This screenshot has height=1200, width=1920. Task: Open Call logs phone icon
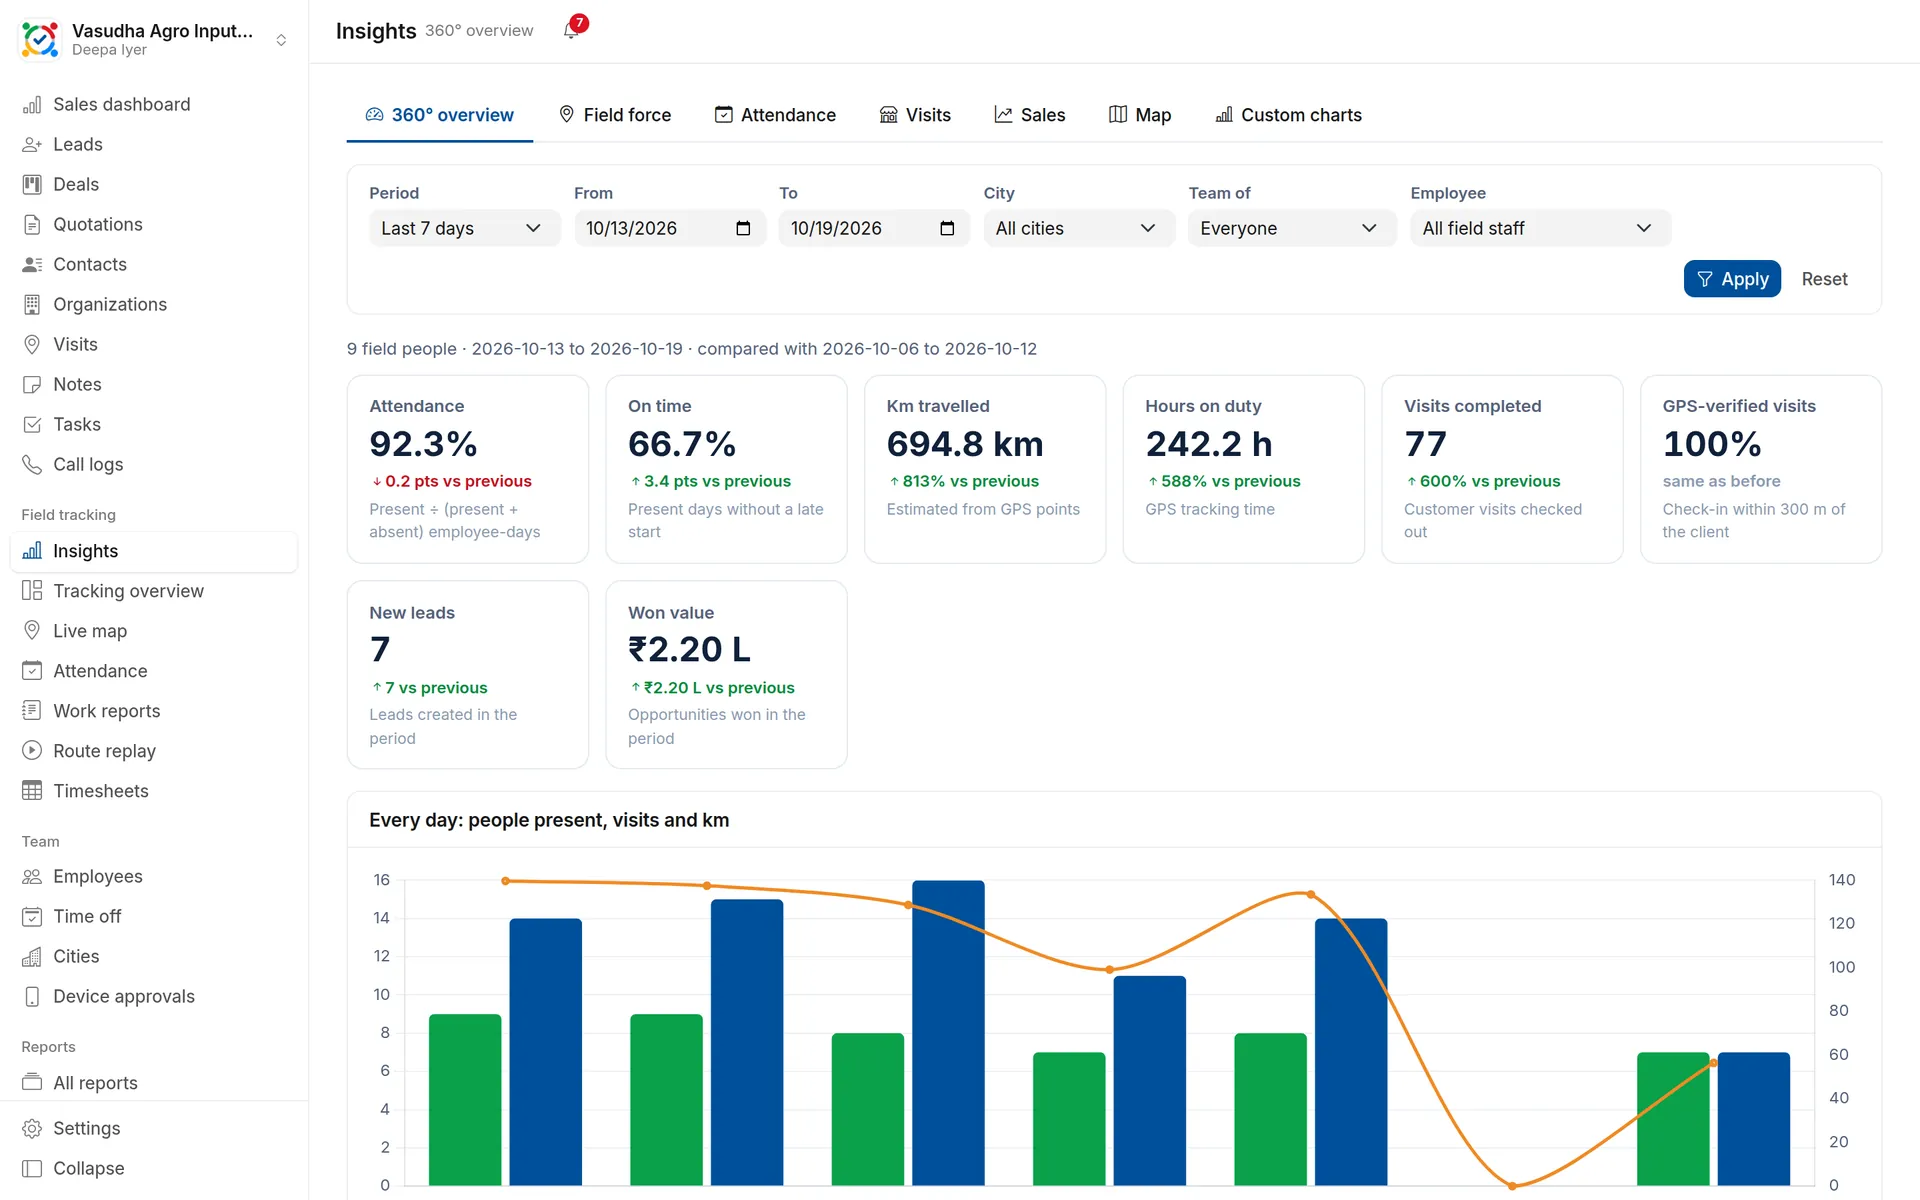pyautogui.click(x=32, y=464)
